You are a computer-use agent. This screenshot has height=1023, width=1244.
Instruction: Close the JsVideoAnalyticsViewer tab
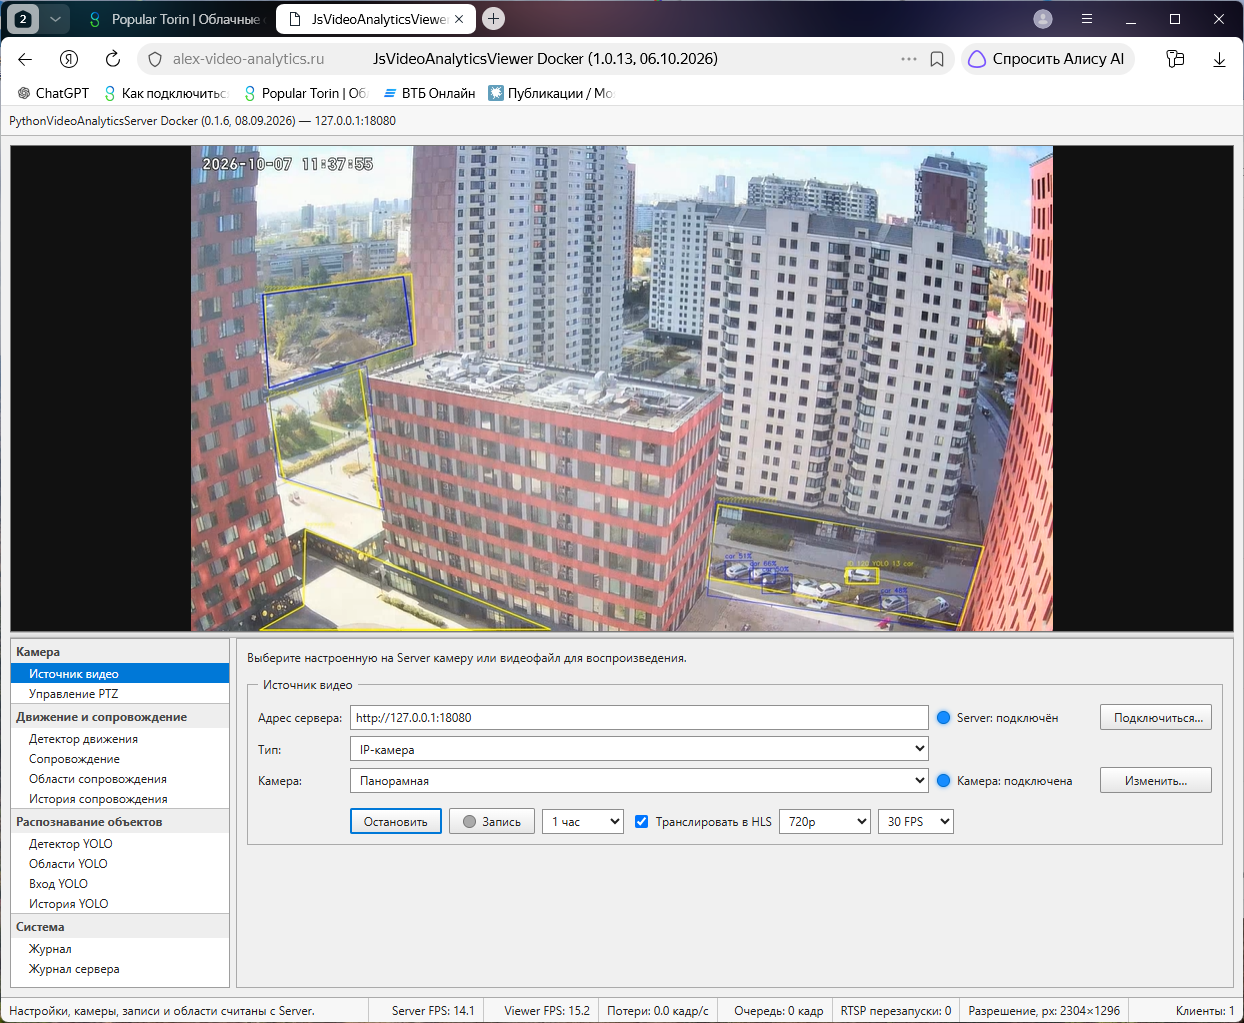pos(459,19)
